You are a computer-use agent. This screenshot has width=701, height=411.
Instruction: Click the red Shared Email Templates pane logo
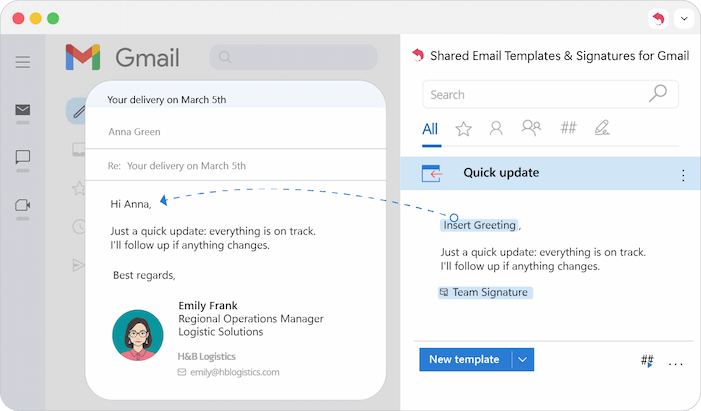pyautogui.click(x=418, y=55)
